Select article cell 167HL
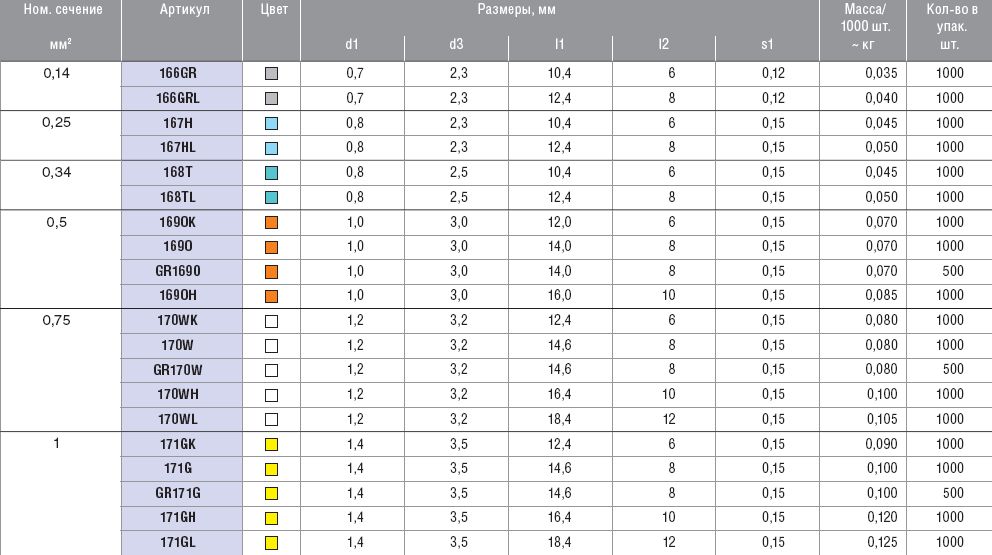 tap(181, 147)
